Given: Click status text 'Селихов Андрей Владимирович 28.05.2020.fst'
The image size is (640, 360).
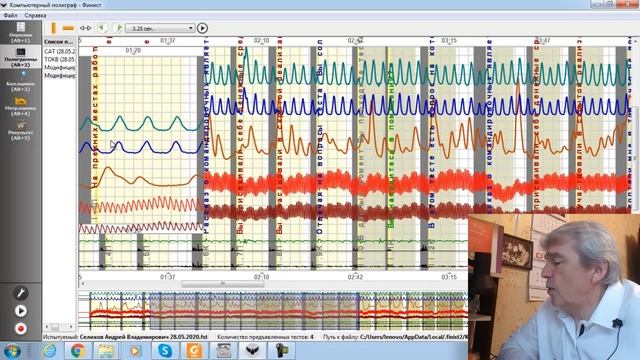Looking at the screenshot, I should click(144, 337).
